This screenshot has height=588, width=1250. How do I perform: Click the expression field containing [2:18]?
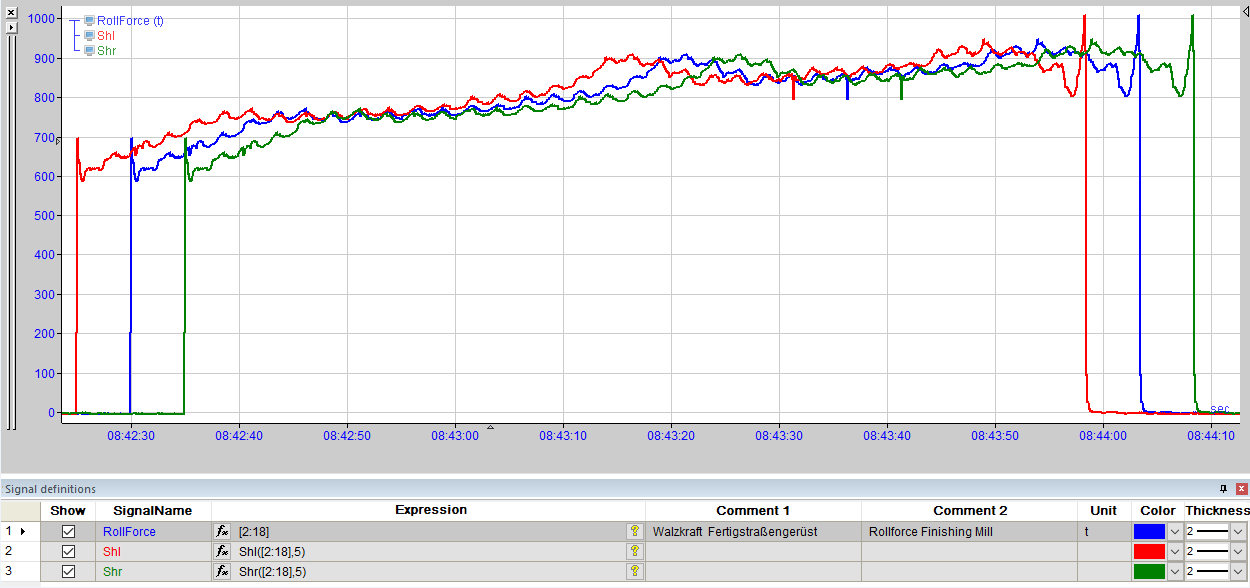(428, 532)
